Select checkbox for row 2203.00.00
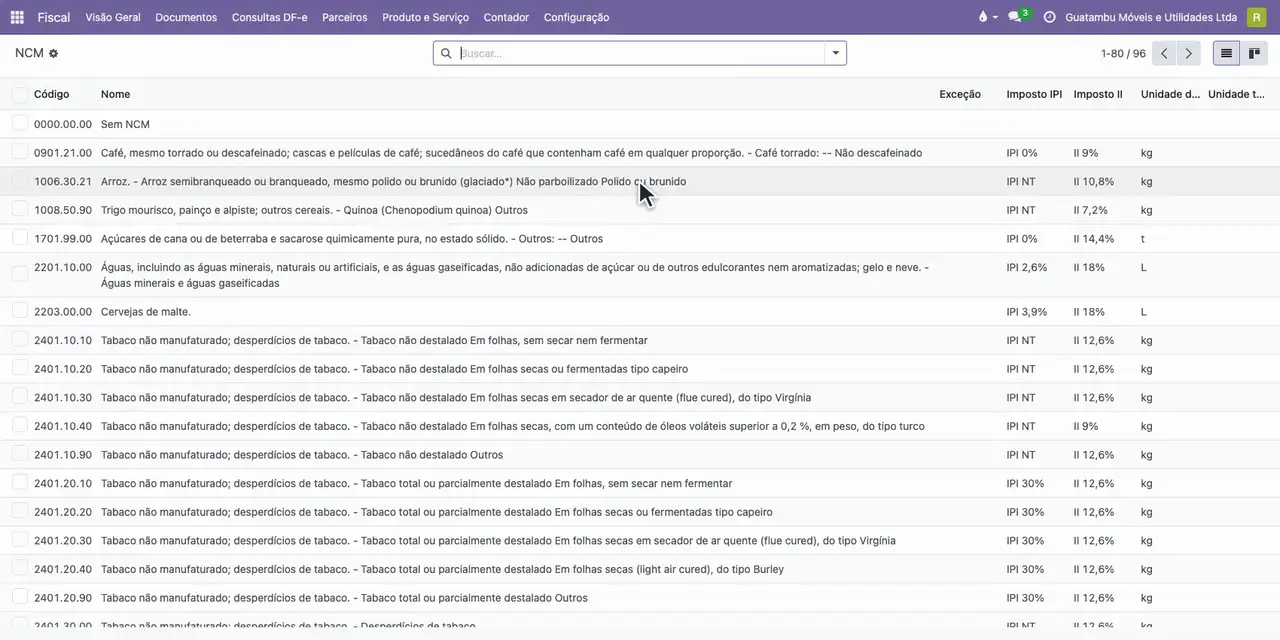This screenshot has width=1280, height=640. 20,311
